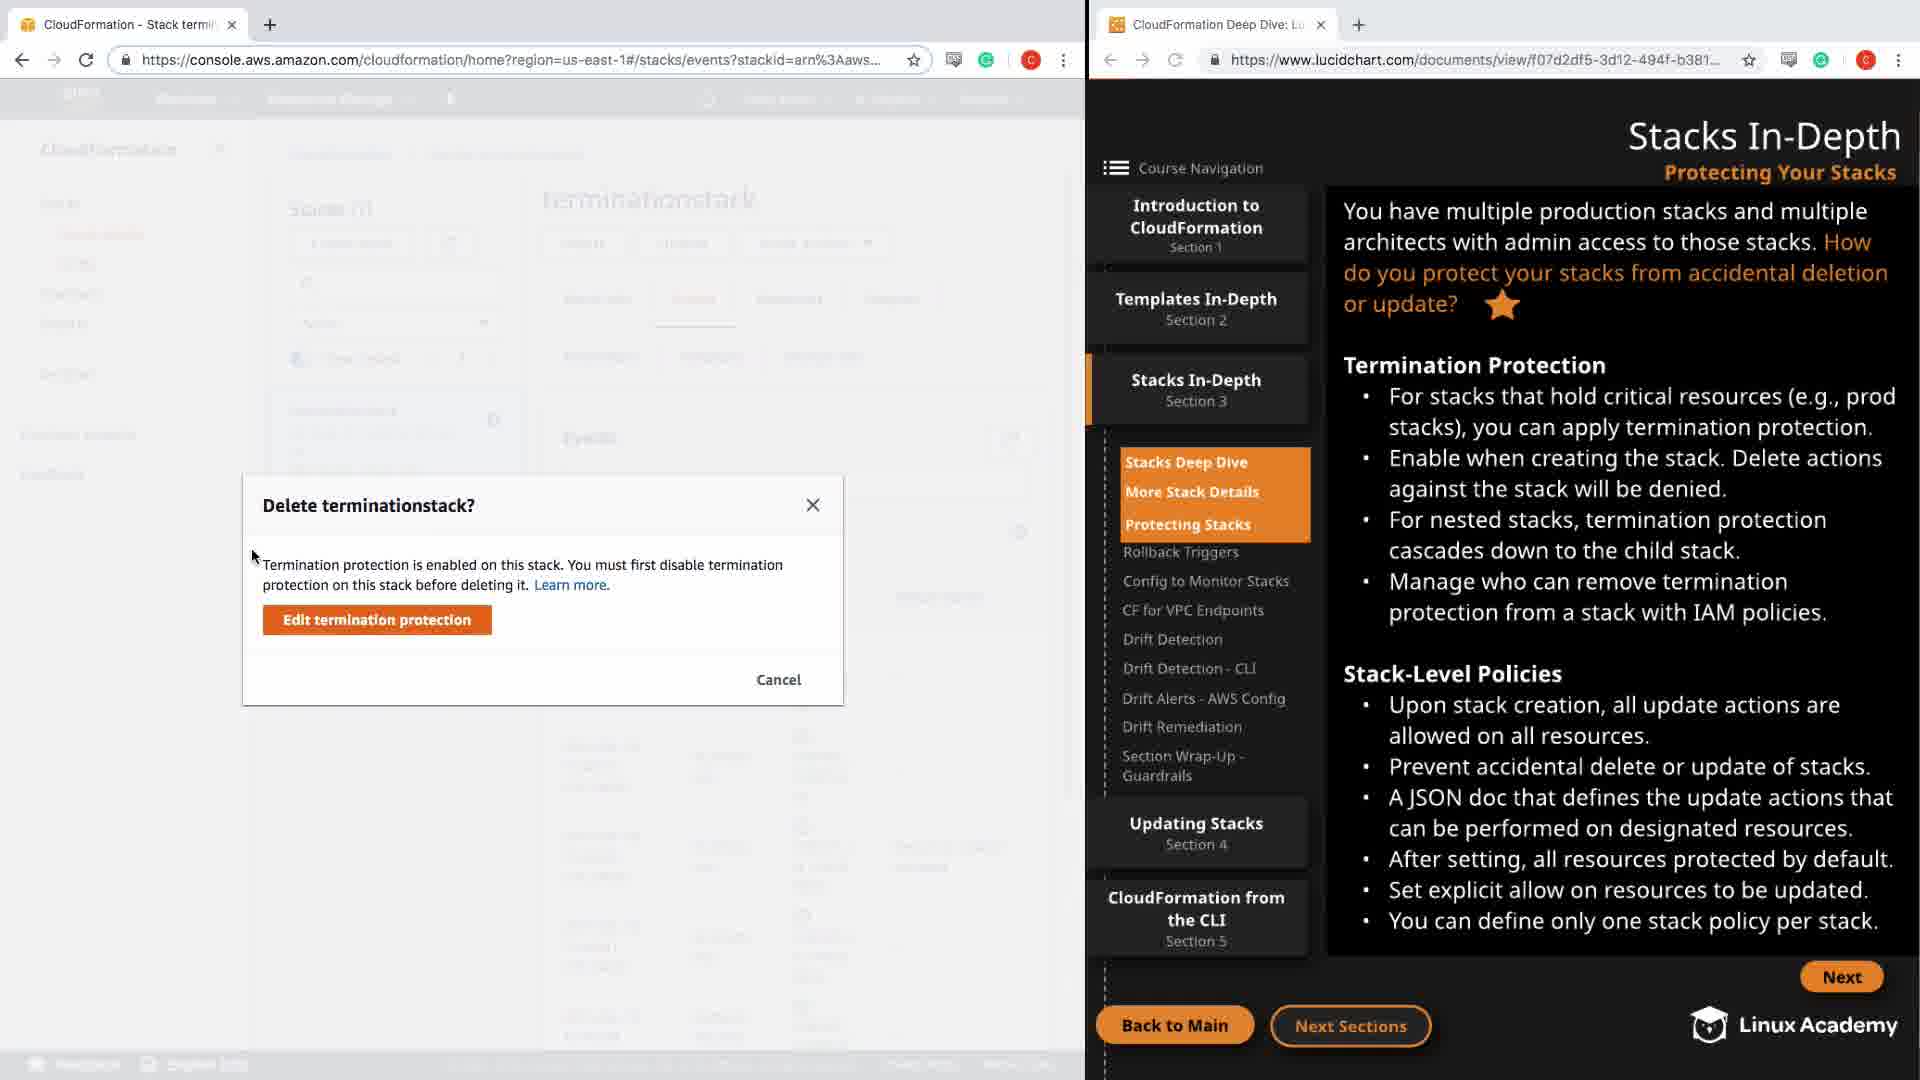
Task: Expand Updating Stacks Section 4
Action: [x=1196, y=832]
